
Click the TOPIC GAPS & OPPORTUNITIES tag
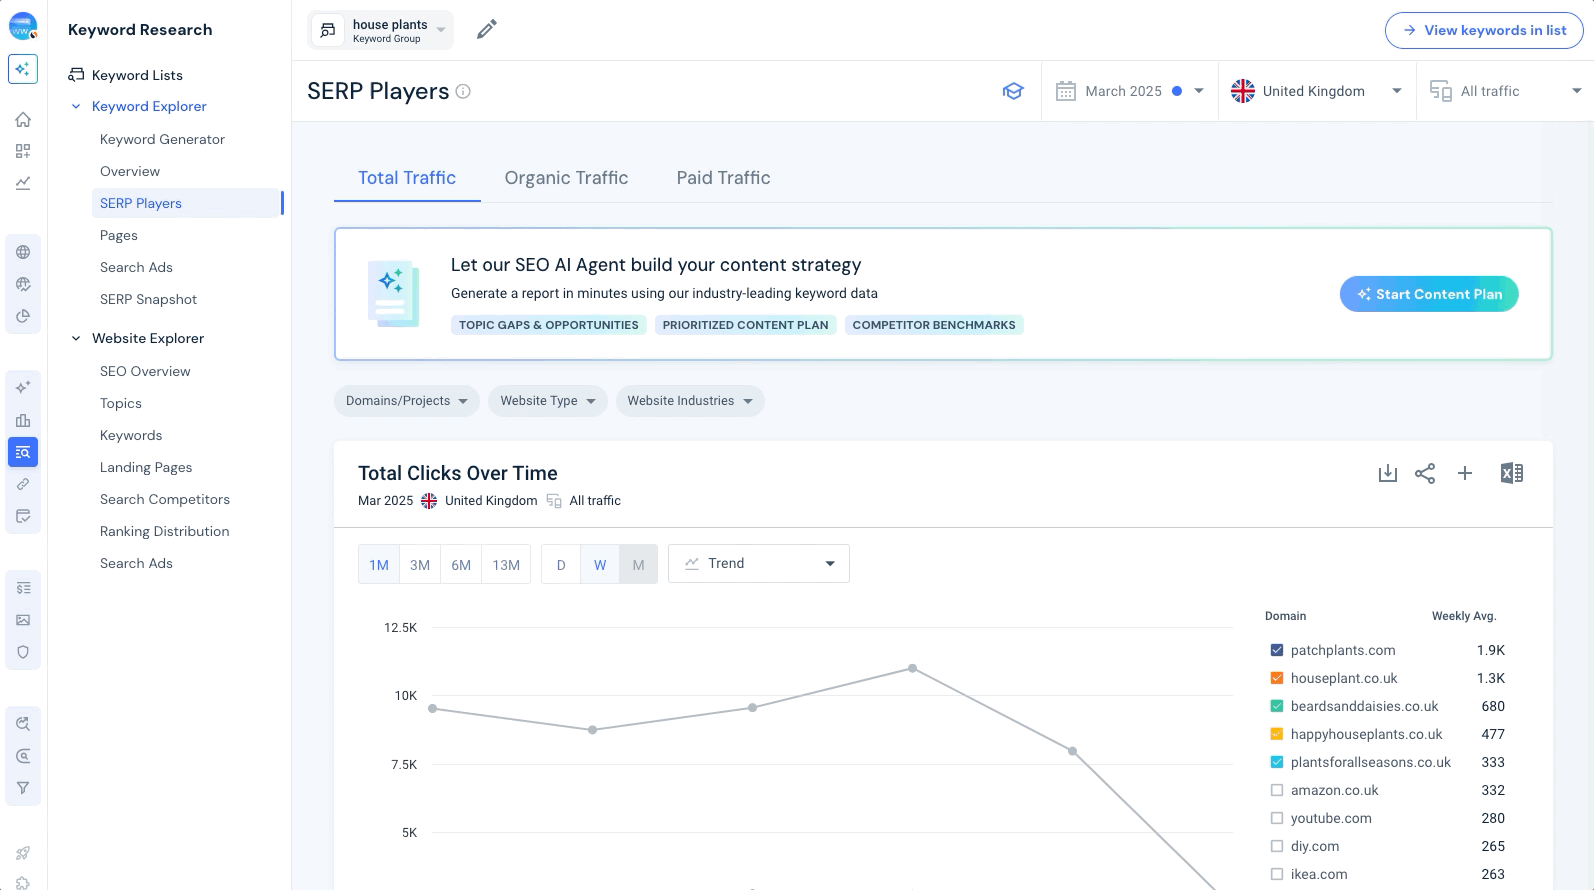pos(548,325)
